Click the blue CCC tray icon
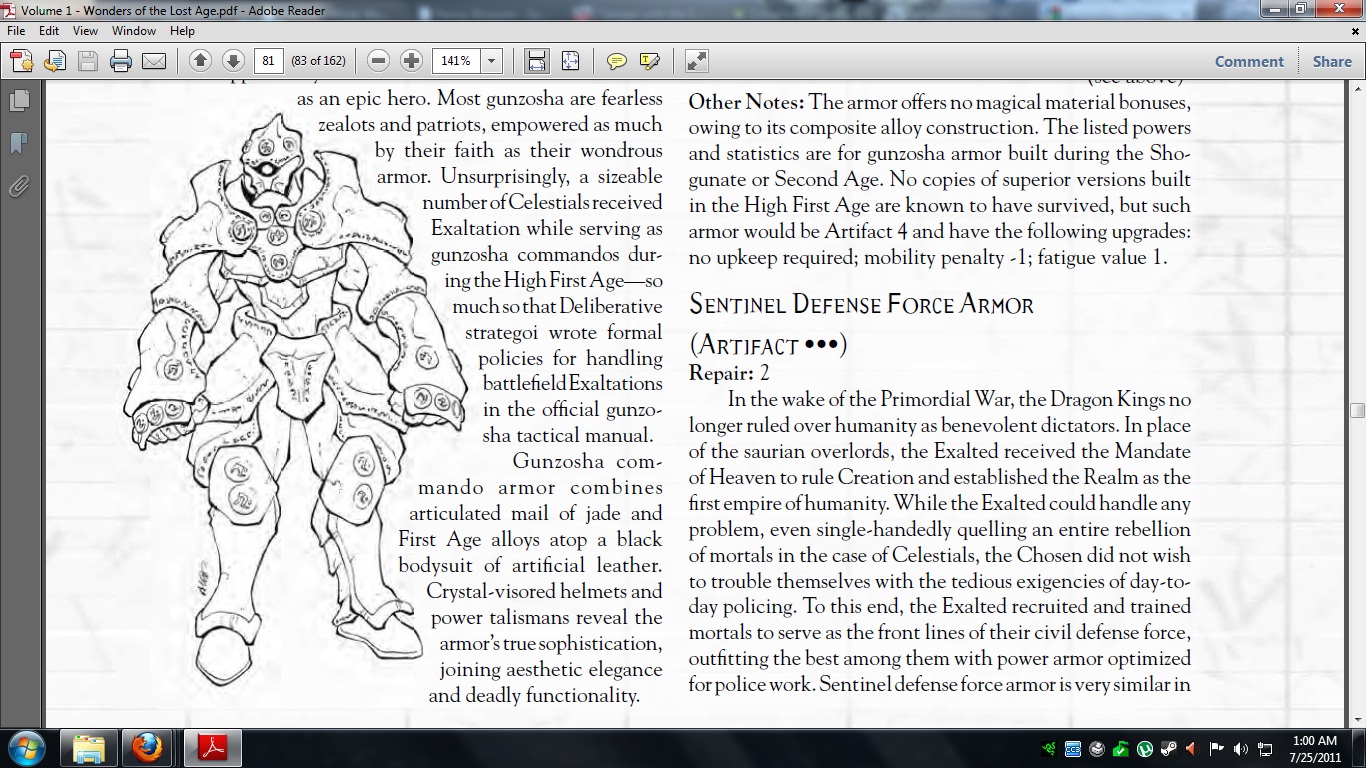The image size is (1366, 768). (1073, 748)
